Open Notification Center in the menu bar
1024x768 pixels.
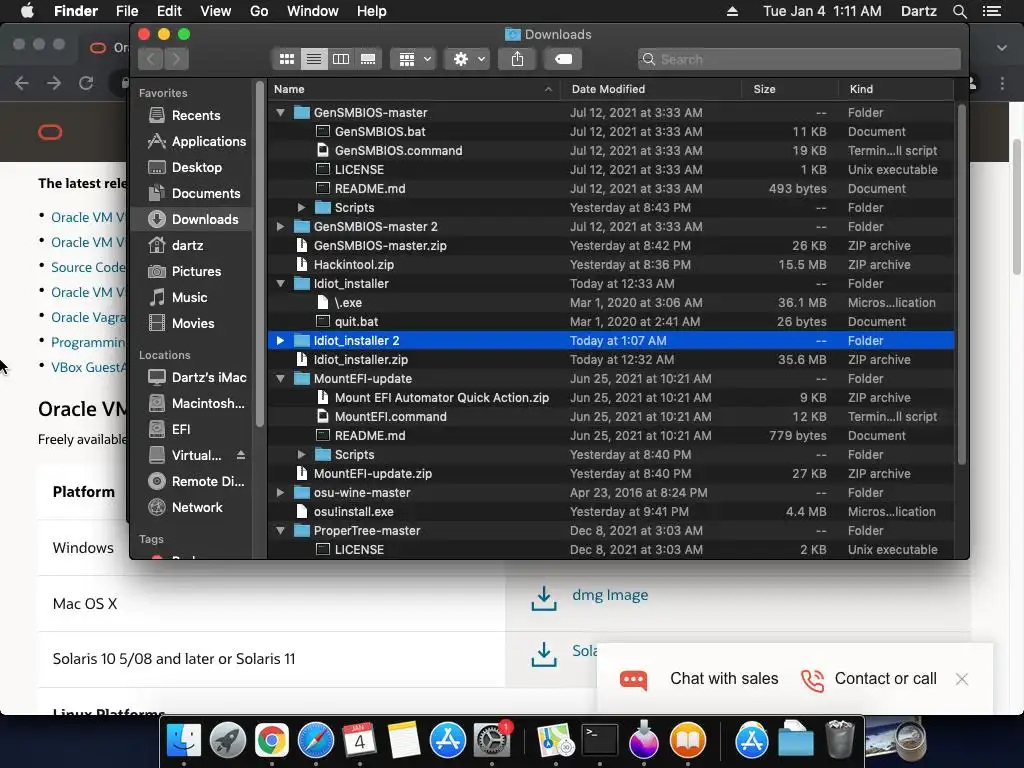point(991,11)
